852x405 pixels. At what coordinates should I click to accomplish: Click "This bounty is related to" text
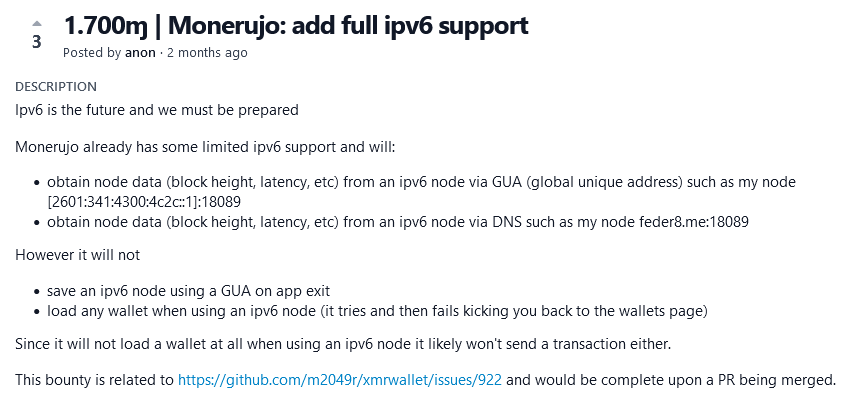[95, 381]
